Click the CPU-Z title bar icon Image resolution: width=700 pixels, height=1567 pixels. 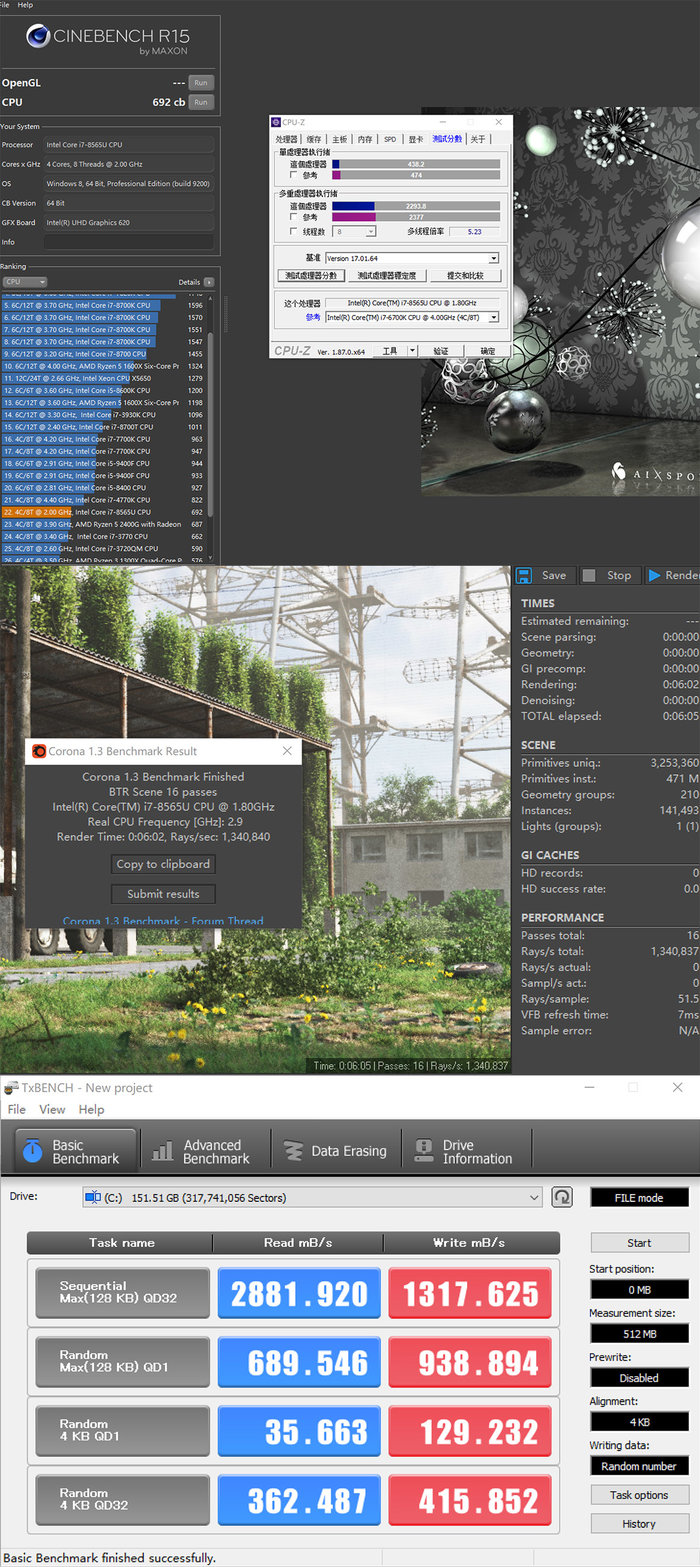tap(277, 122)
